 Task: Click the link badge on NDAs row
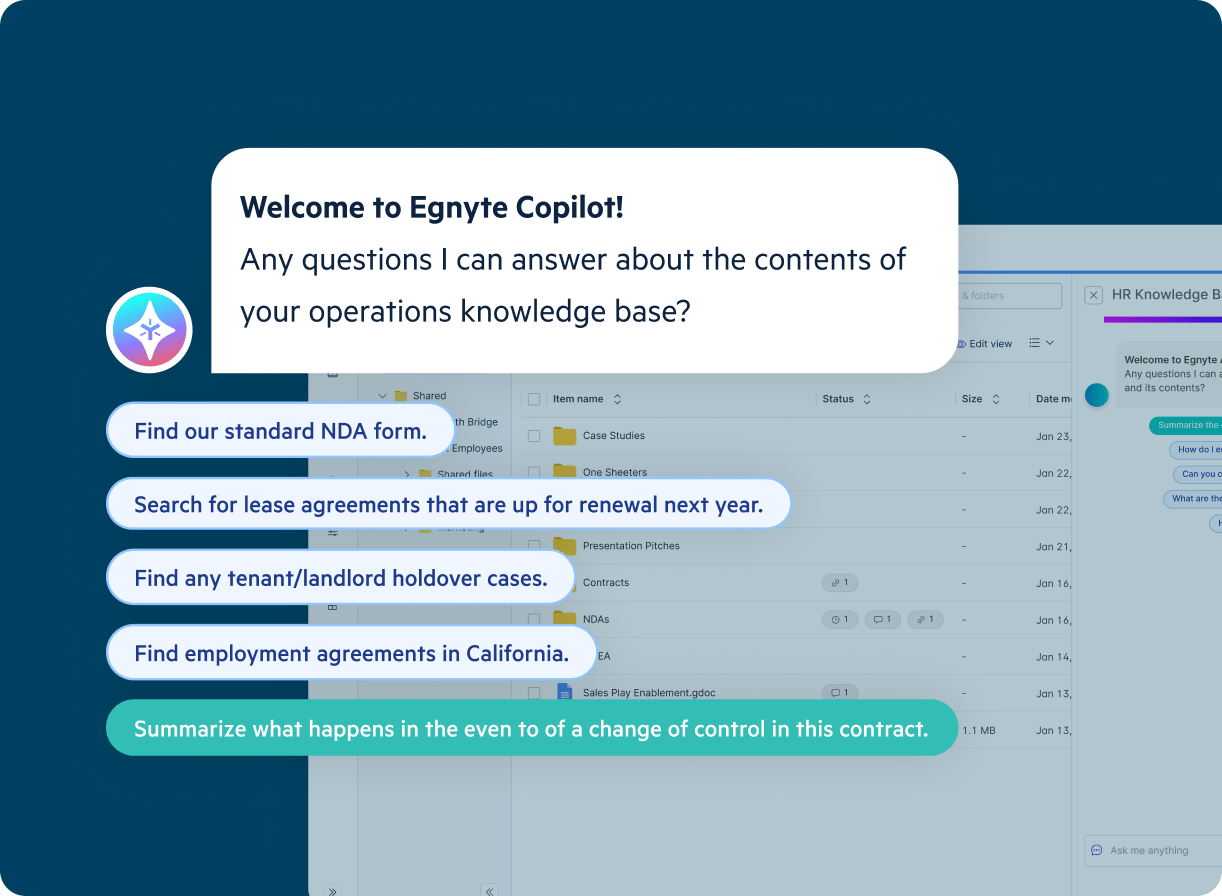pyautogui.click(x=926, y=619)
